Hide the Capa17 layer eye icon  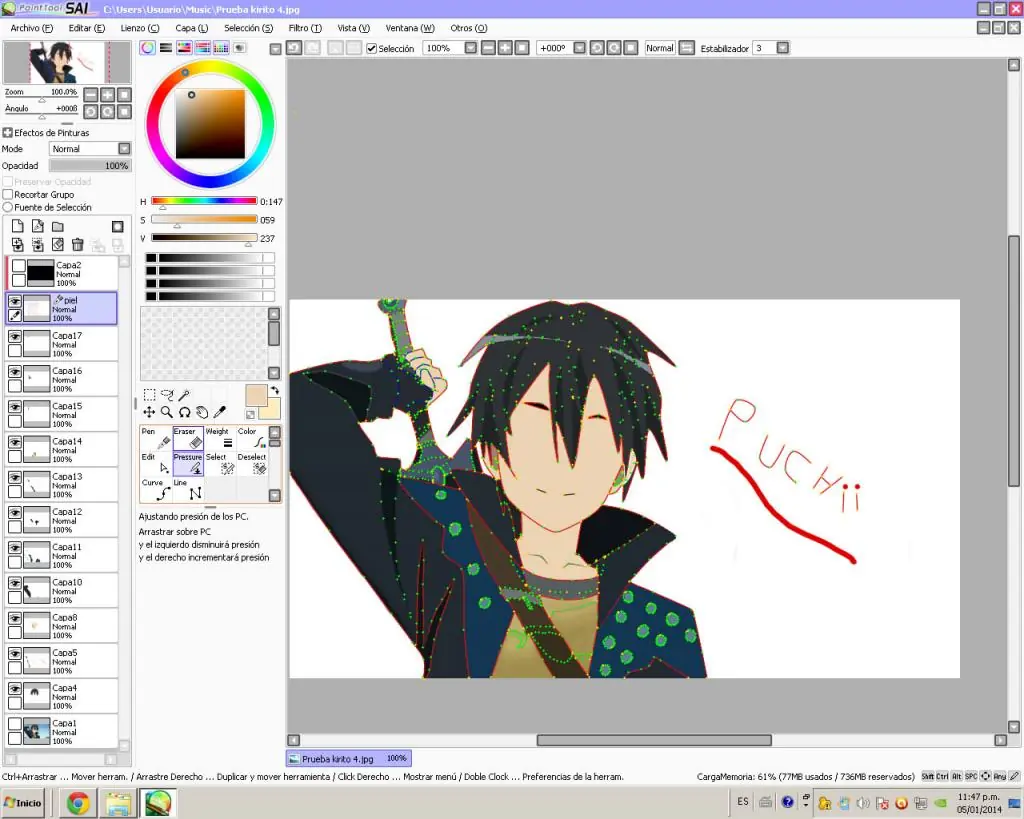point(14,336)
